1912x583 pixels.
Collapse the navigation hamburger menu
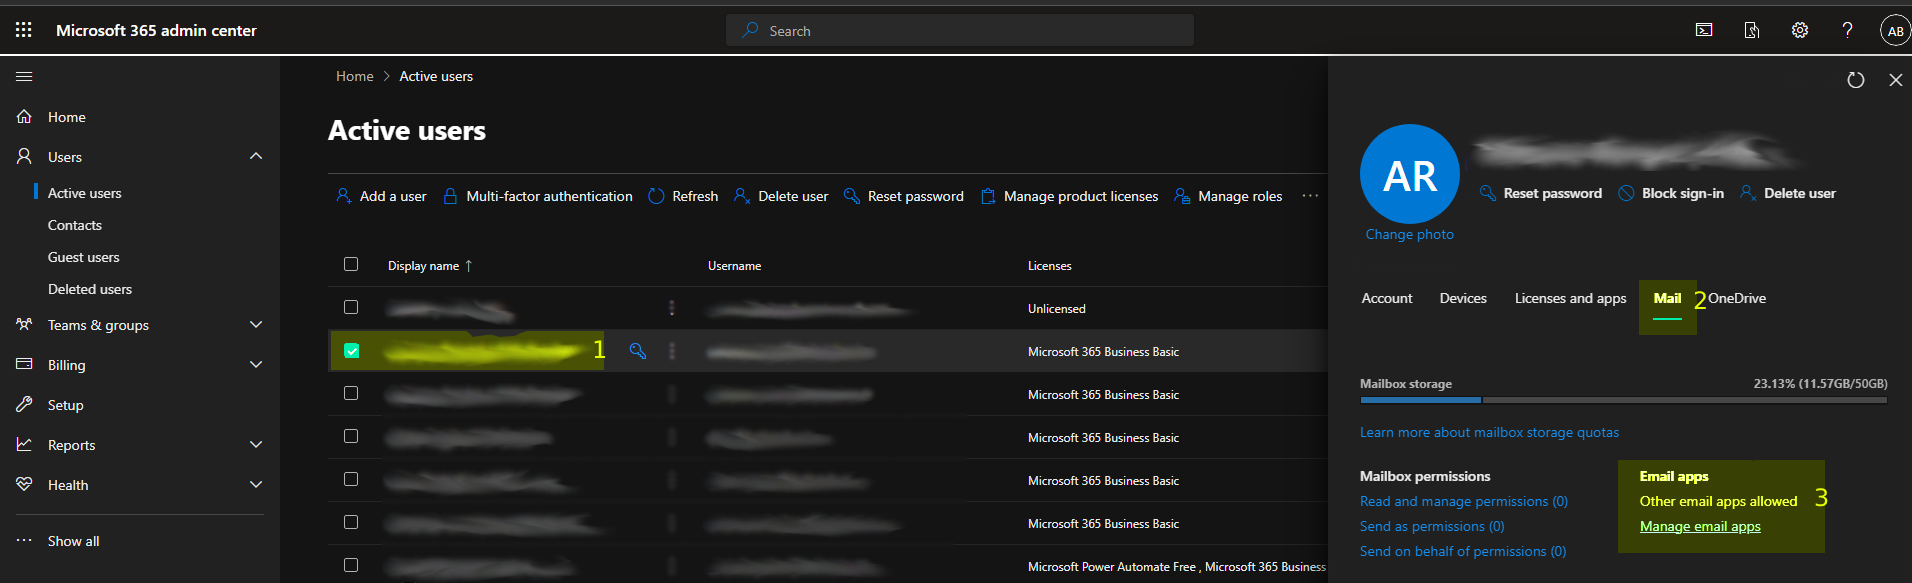click(x=25, y=76)
